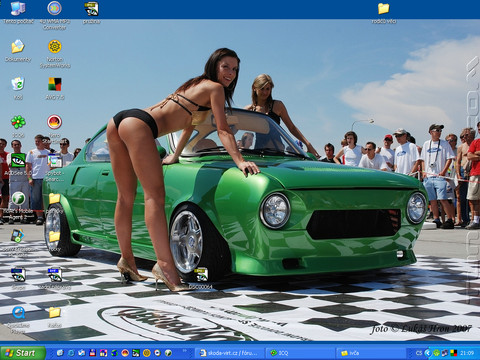Select the AVG 7.5 desktop icon
The width and height of the screenshot is (480, 360).
coord(55,84)
